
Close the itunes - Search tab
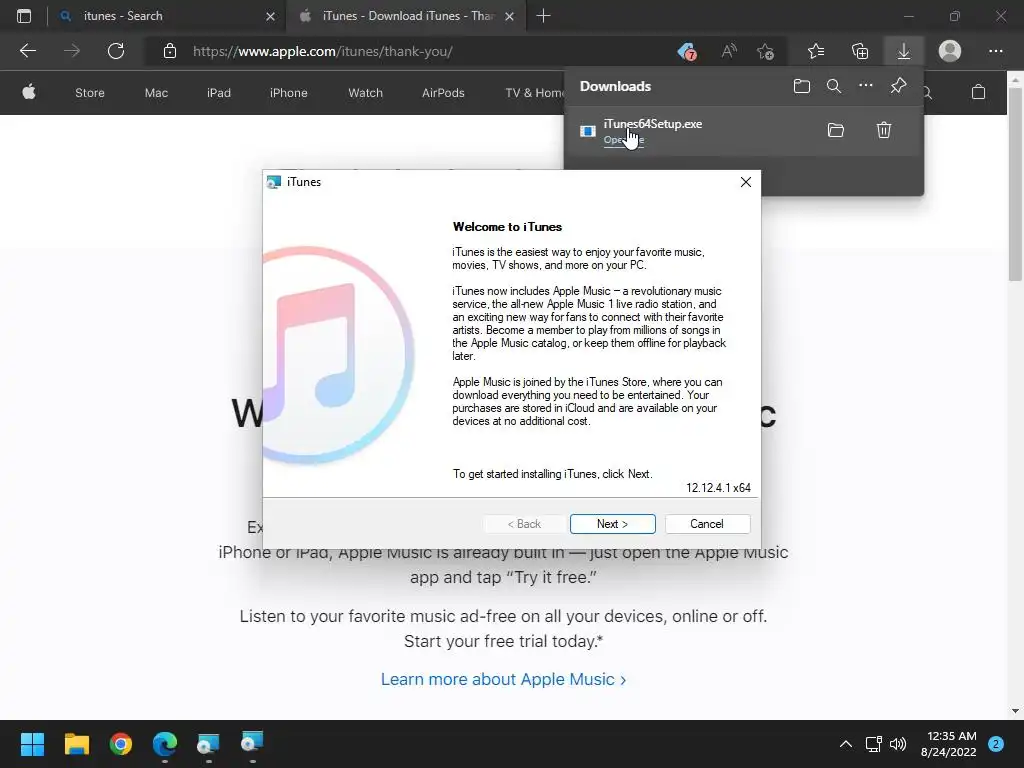[x=270, y=16]
